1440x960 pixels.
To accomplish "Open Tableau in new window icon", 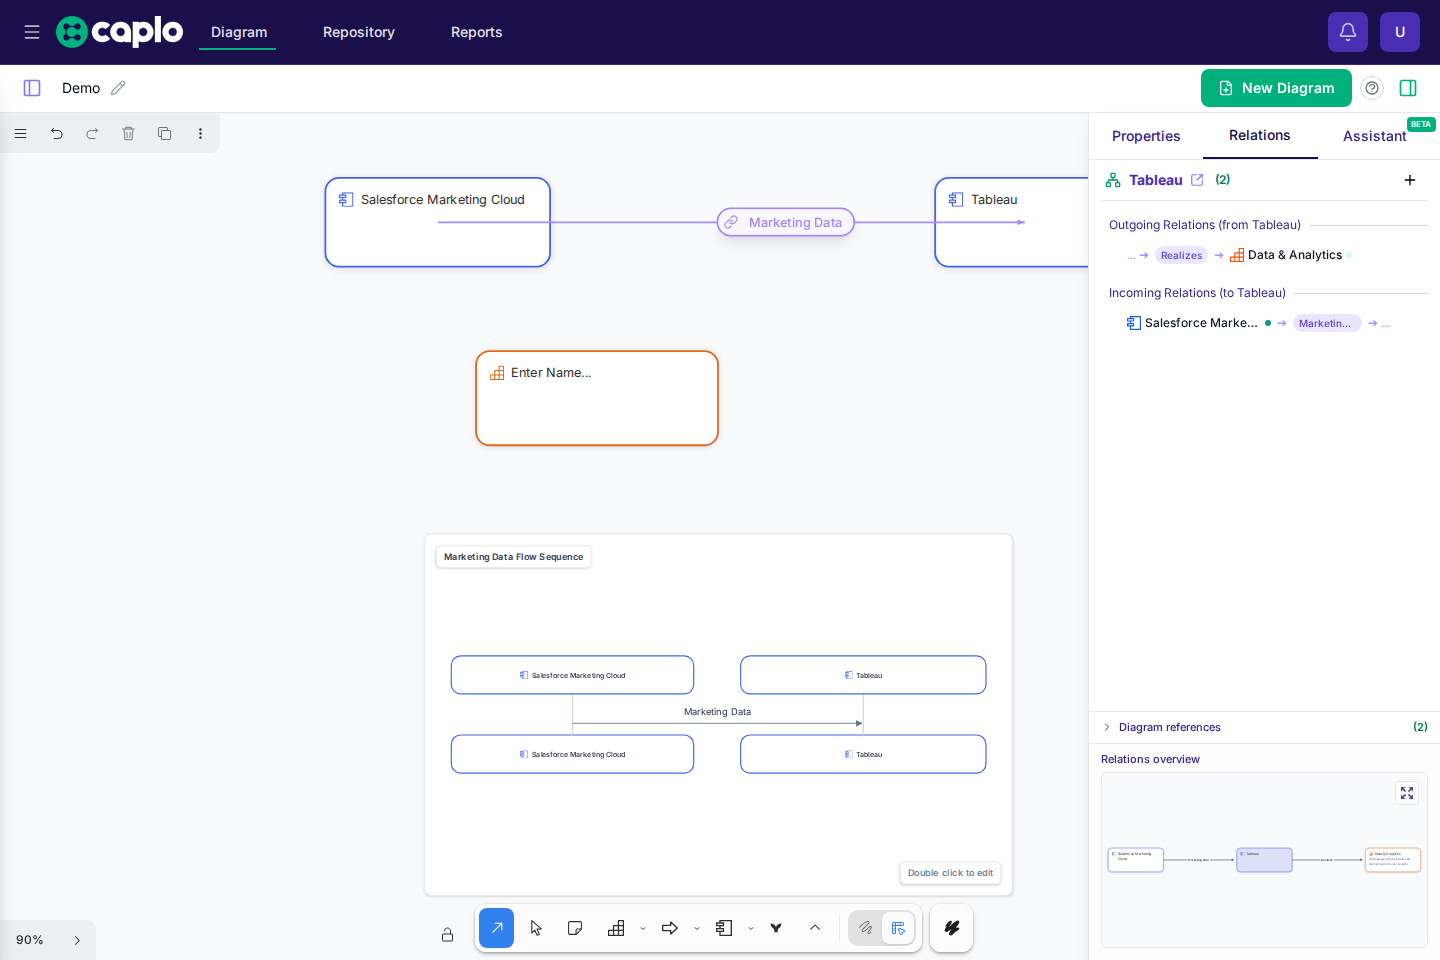I will click(x=1197, y=180).
